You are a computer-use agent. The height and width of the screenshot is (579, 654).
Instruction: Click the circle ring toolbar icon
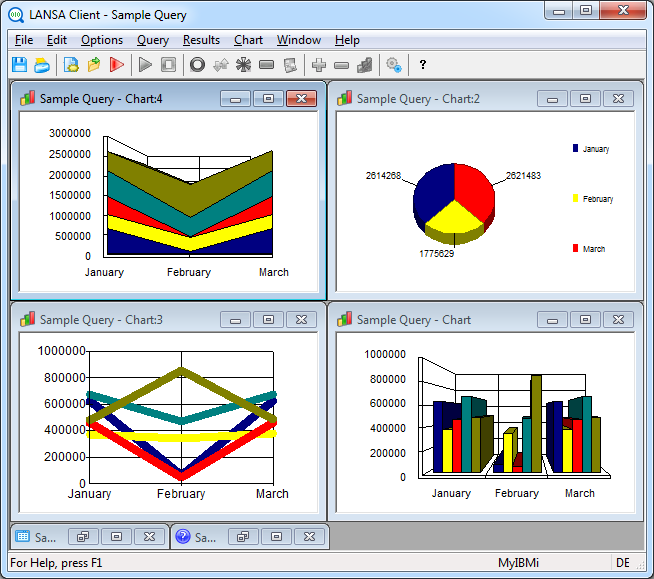click(x=197, y=65)
